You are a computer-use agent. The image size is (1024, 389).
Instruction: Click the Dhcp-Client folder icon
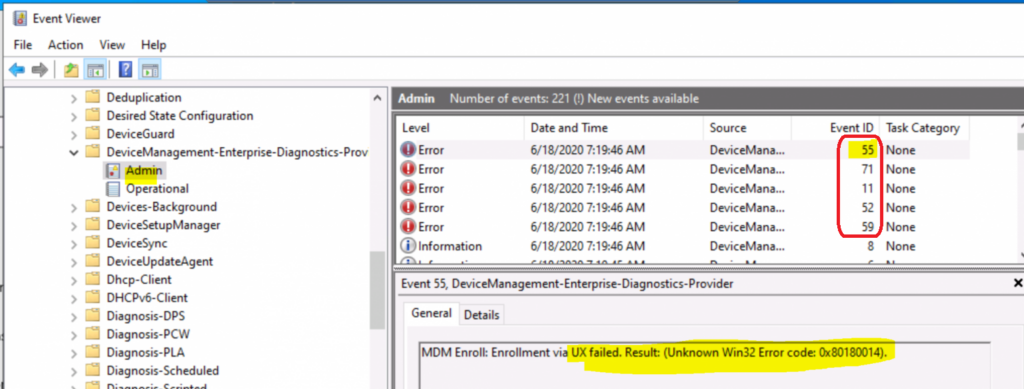93,280
